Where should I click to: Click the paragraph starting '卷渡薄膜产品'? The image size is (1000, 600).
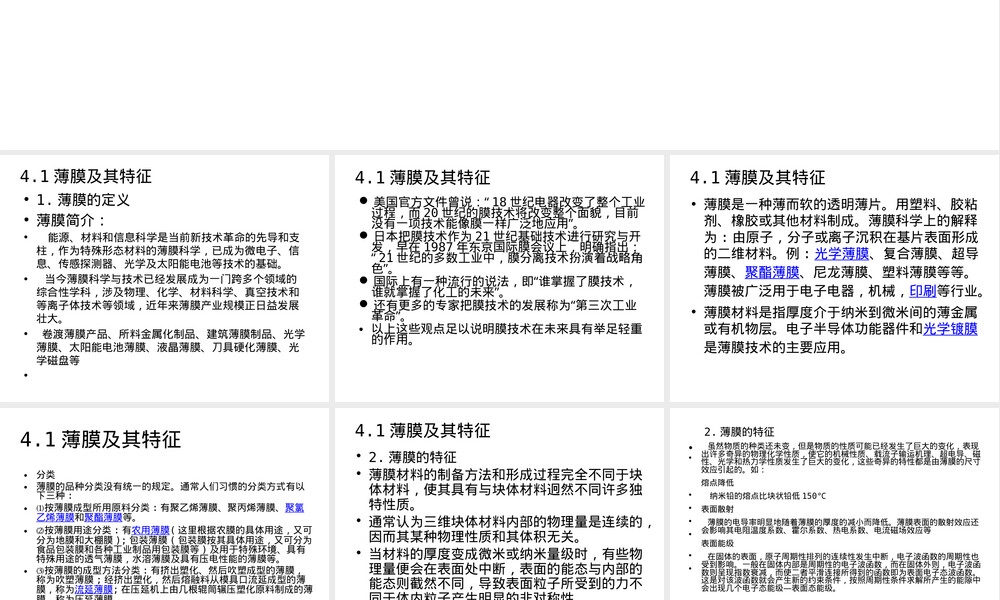pyautogui.click(x=171, y=347)
